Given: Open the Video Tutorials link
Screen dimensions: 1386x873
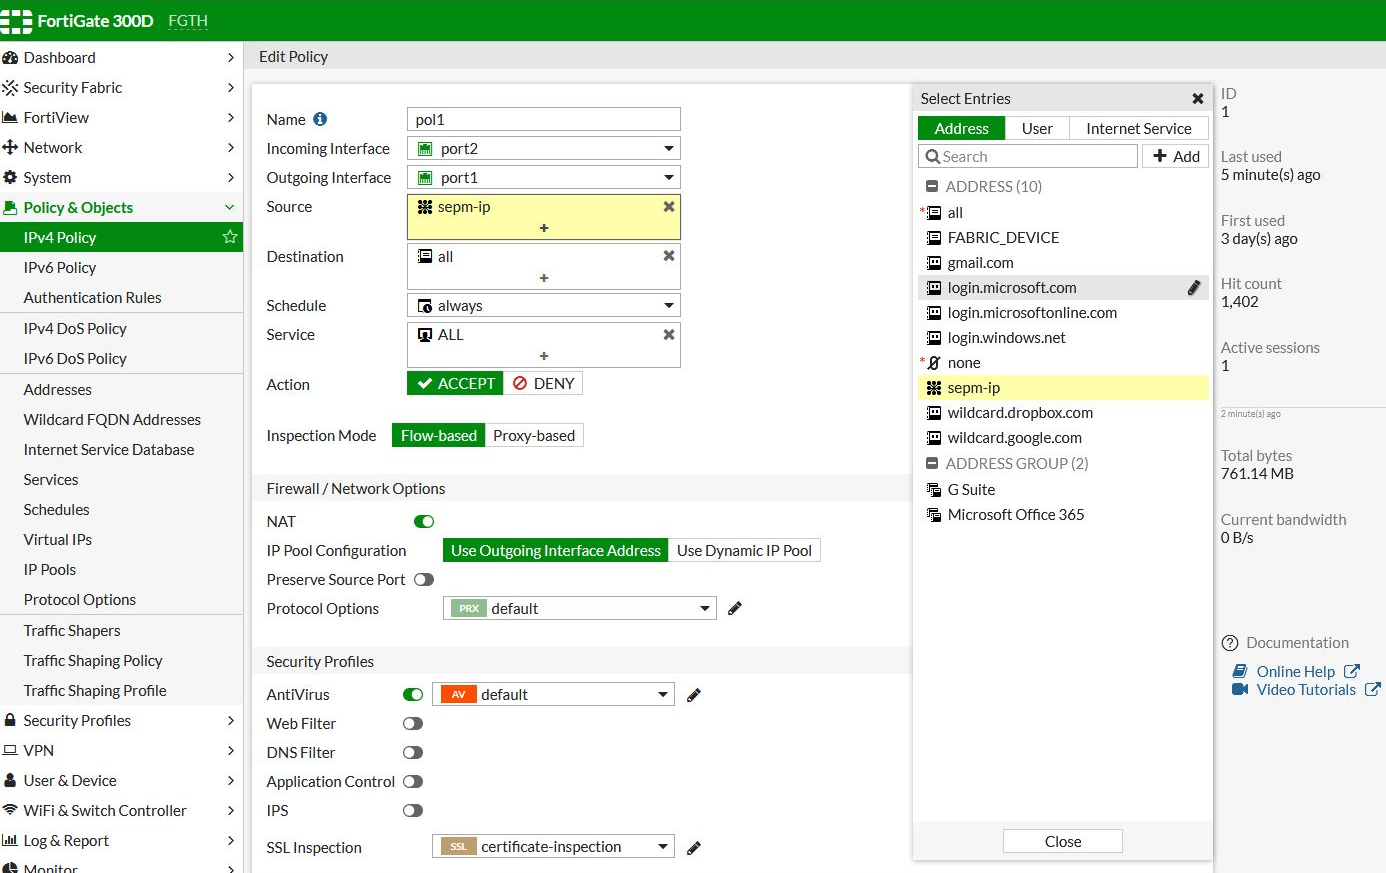Looking at the screenshot, I should coord(1306,690).
